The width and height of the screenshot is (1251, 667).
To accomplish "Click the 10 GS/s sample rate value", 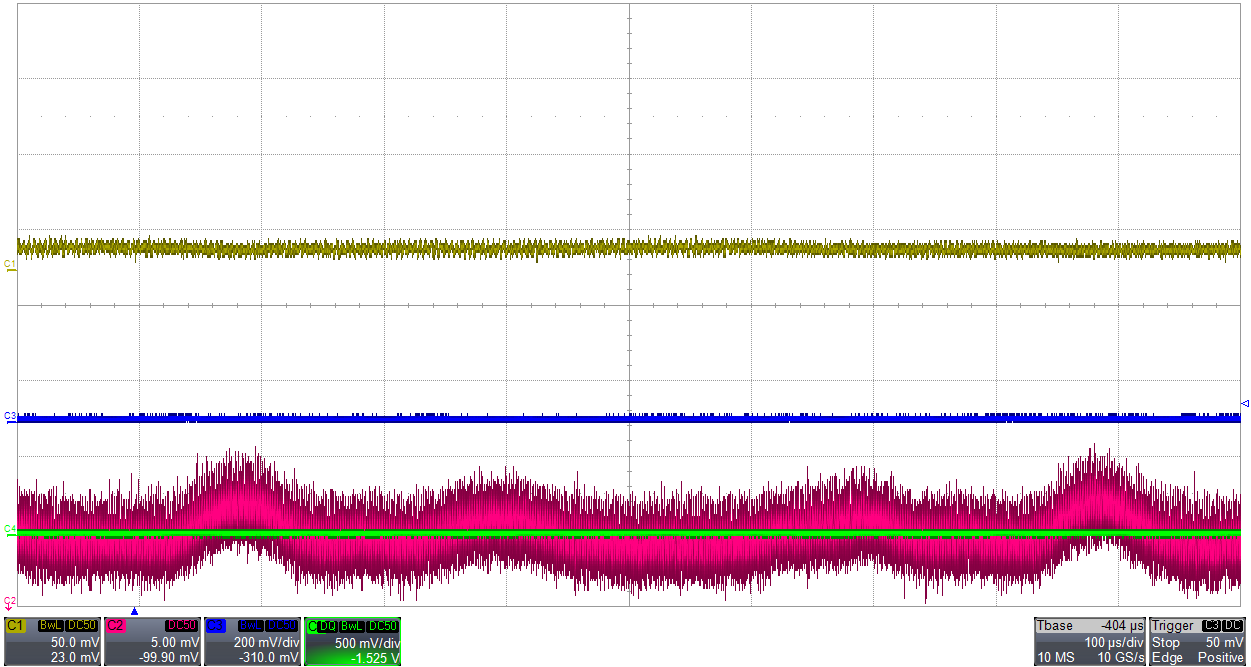I will tap(1119, 657).
